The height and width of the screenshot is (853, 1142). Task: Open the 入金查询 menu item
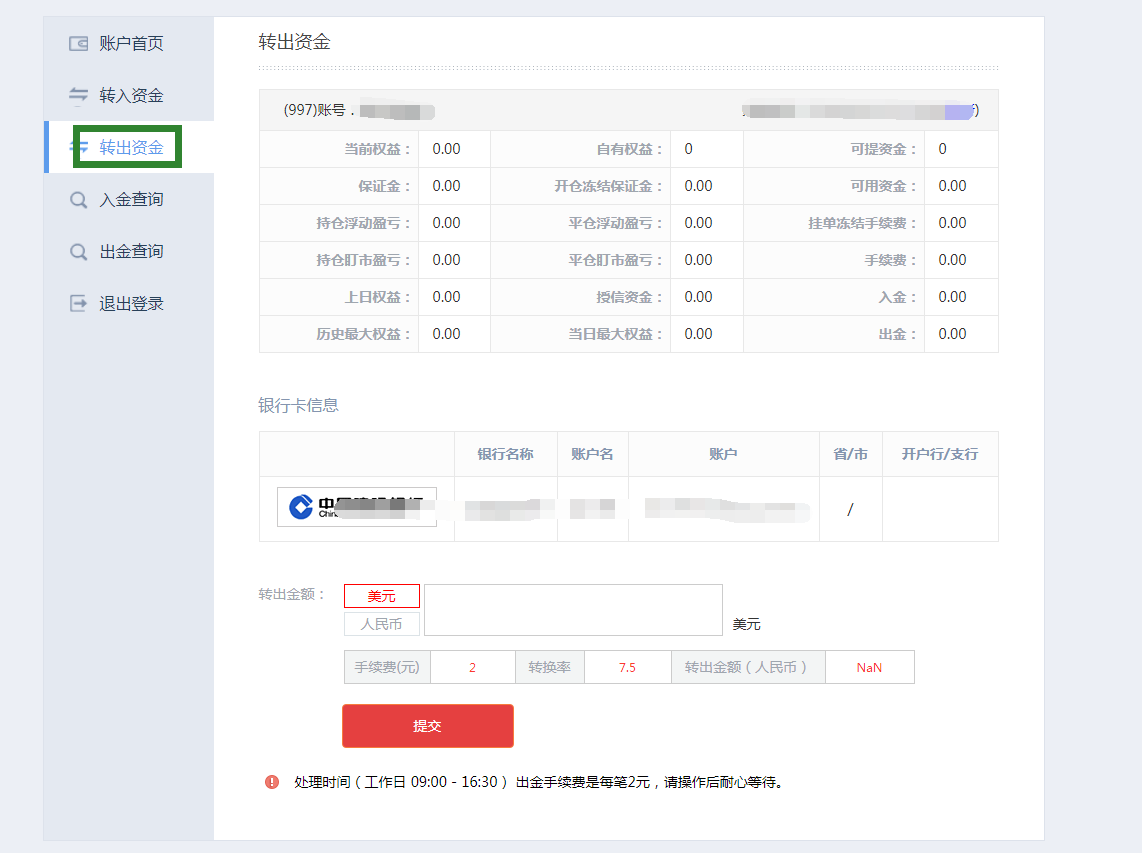point(131,200)
